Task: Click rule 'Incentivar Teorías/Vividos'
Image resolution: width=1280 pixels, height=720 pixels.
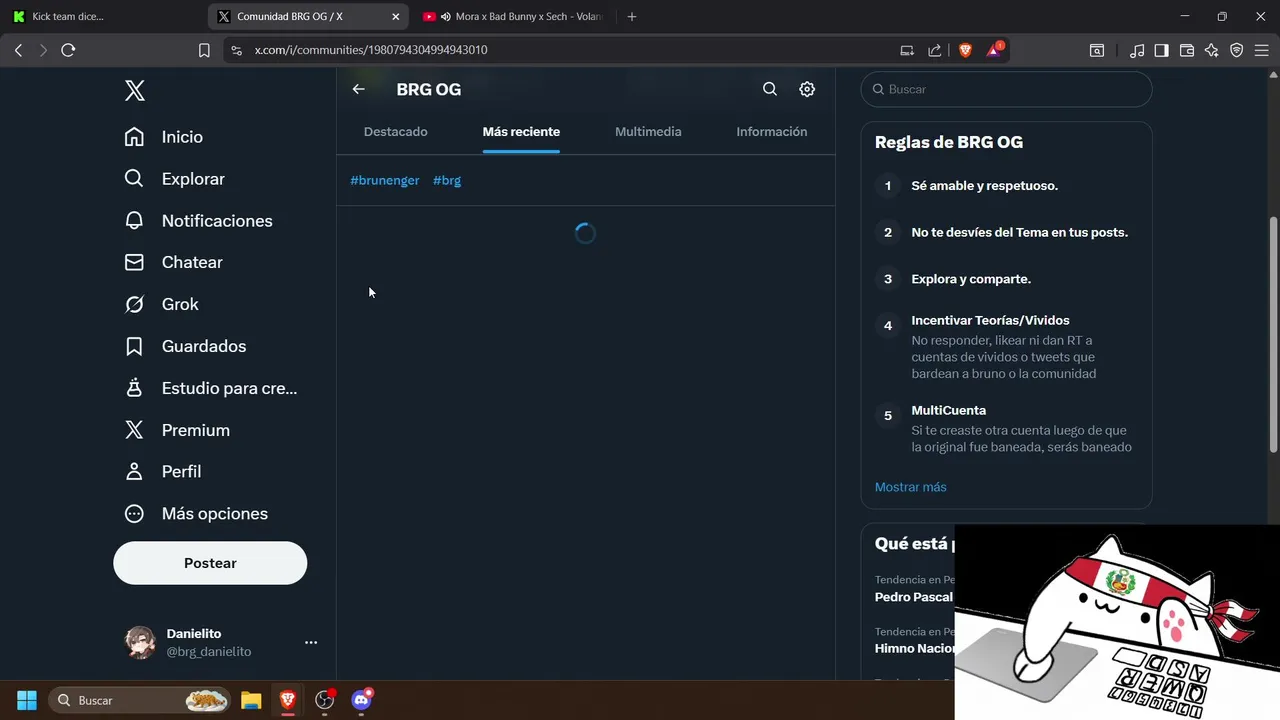Action: [991, 320]
